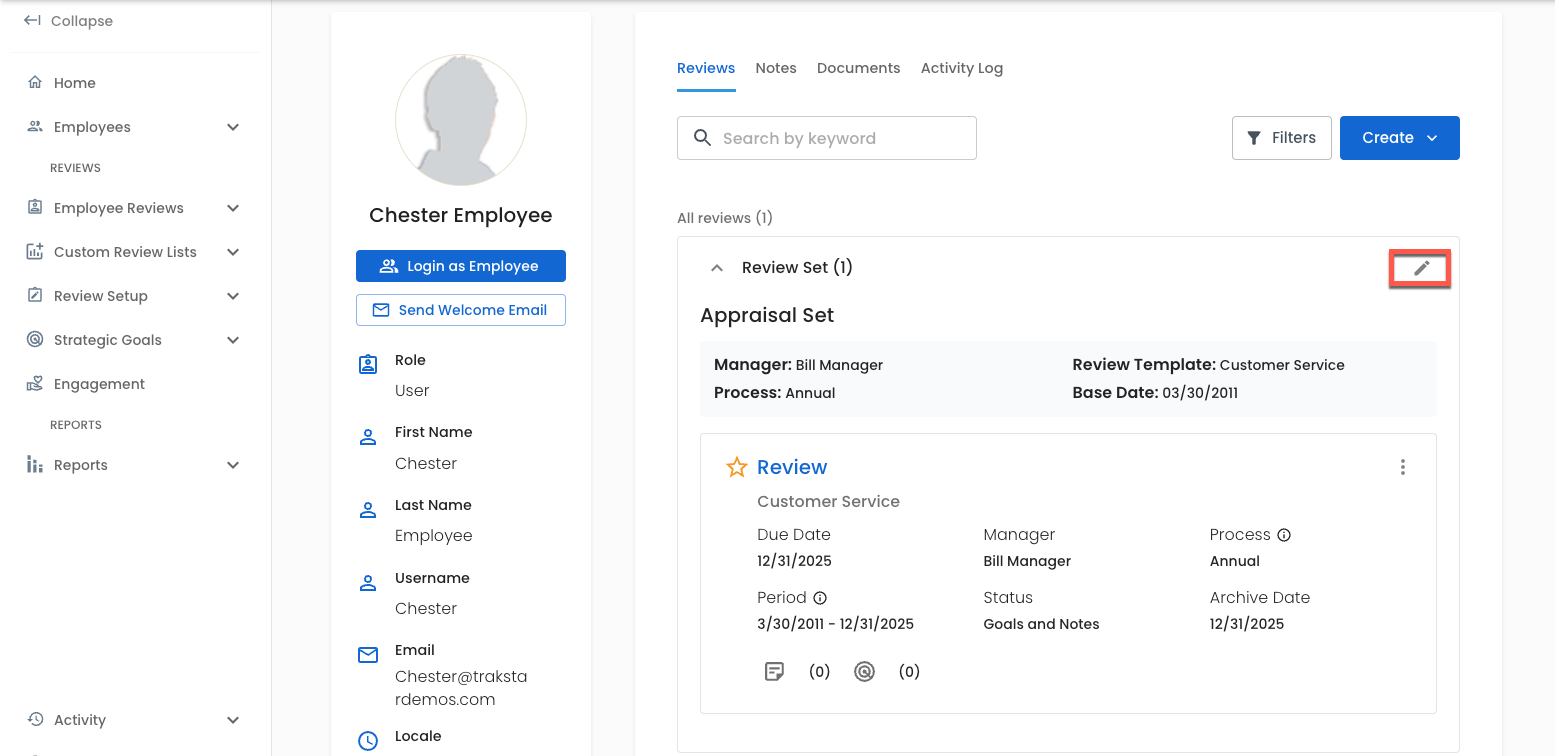Viewport: 1555px width, 756px height.
Task: Click the Home icon in sidebar
Action: [x=35, y=83]
